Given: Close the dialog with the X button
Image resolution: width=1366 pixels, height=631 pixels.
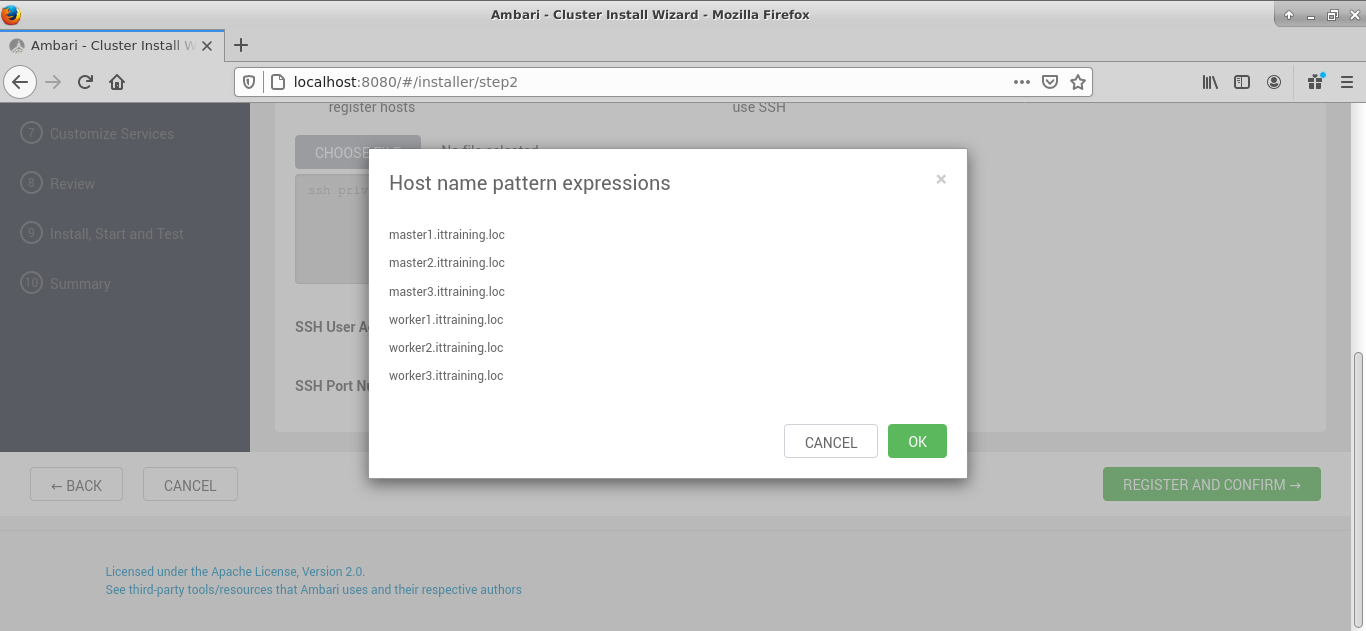Looking at the screenshot, I should pyautogui.click(x=941, y=179).
